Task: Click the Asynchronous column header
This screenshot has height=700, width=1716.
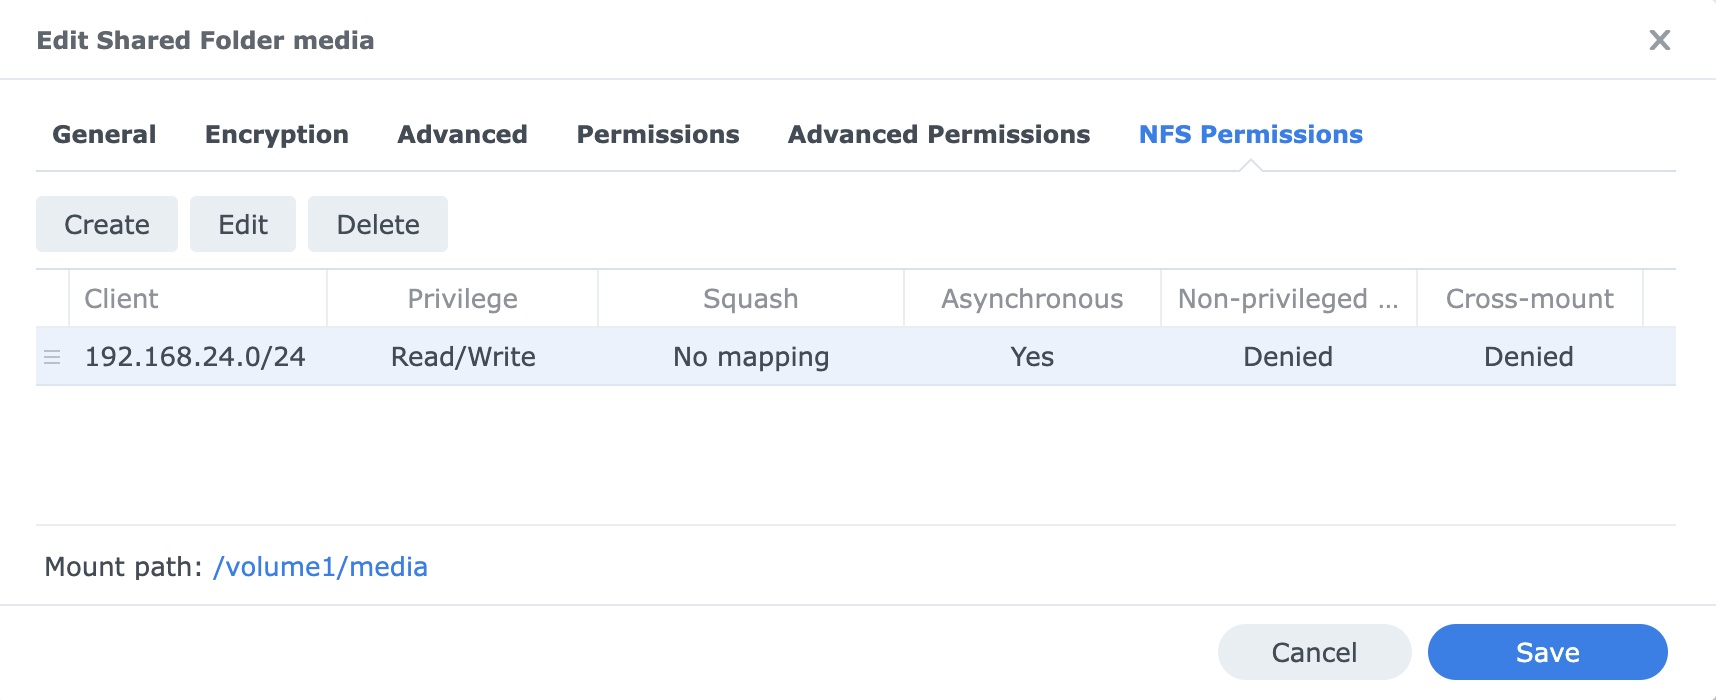Action: point(1031,299)
